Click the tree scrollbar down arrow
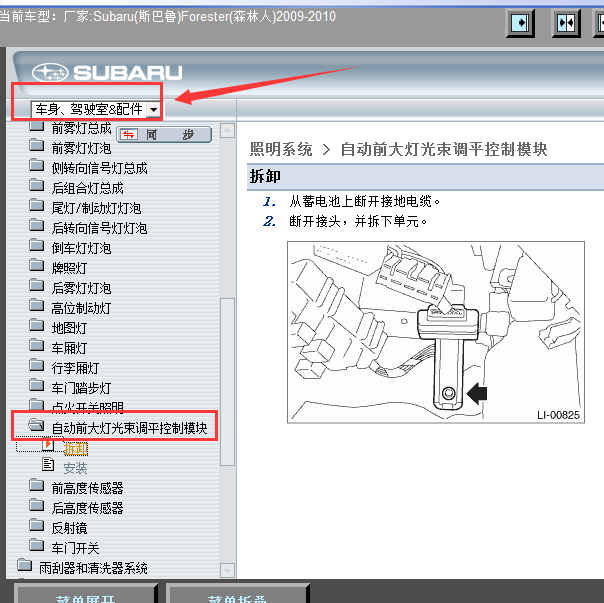The width and height of the screenshot is (604, 603). coord(227,570)
